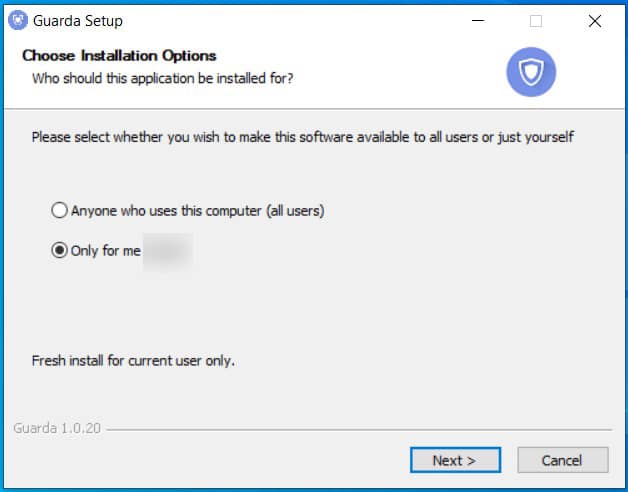Click the large blue Guarda shield logo
Image resolution: width=628 pixels, height=492 pixels.
[531, 72]
